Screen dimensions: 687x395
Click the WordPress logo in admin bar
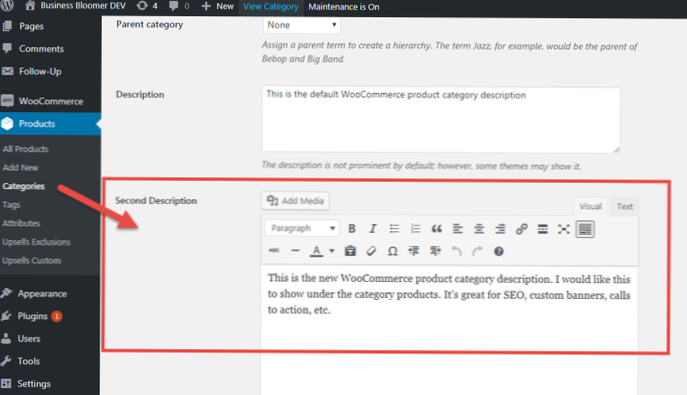(x=7, y=6)
